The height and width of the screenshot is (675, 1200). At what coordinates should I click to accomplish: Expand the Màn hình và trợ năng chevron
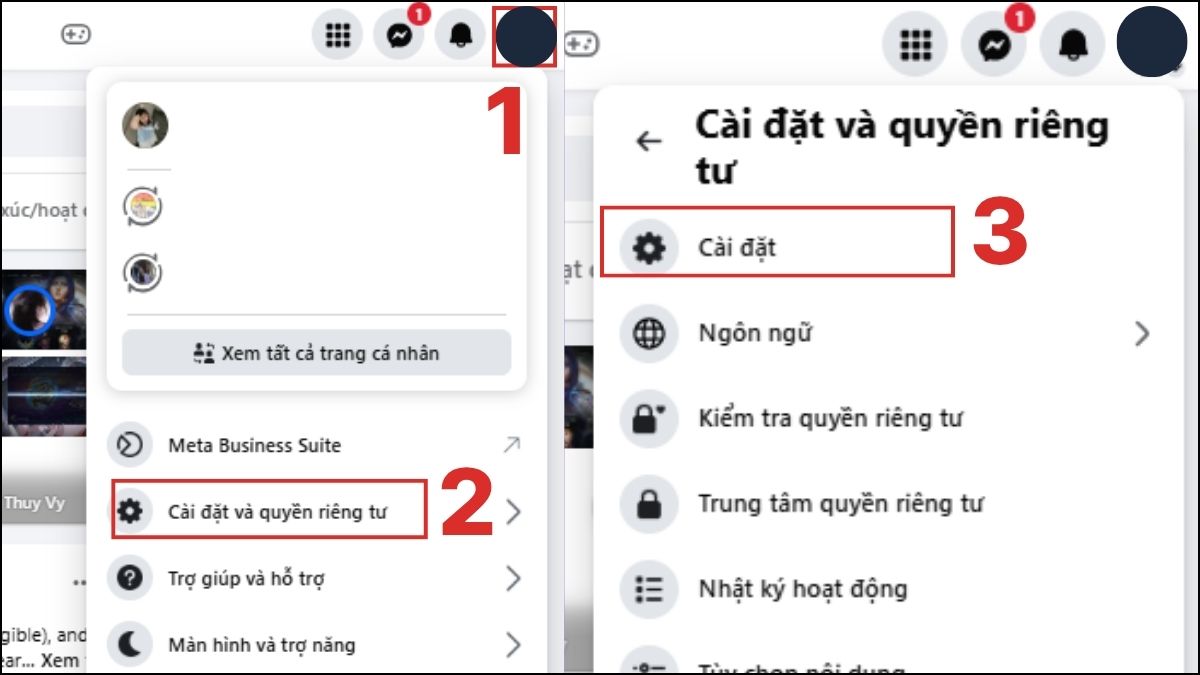tap(513, 645)
